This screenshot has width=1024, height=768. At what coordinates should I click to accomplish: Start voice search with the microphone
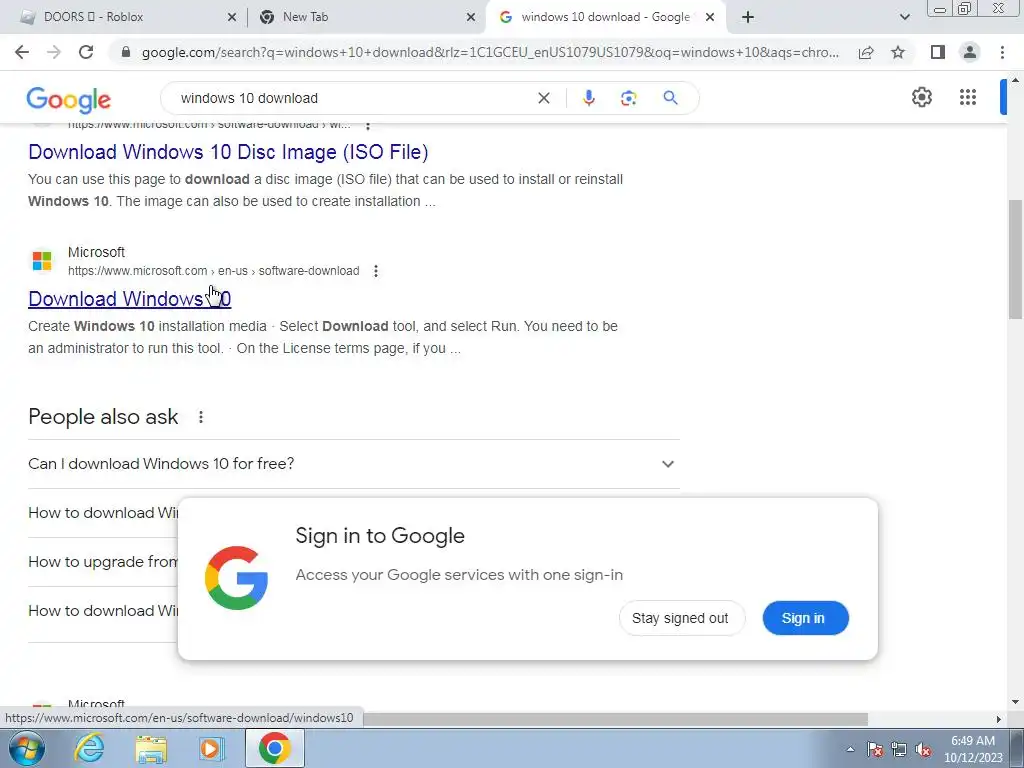(x=588, y=98)
